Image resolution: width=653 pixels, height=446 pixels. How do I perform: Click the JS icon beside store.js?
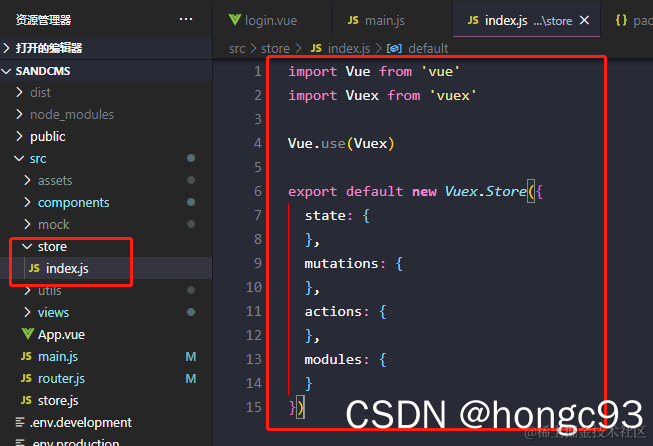click(26, 400)
